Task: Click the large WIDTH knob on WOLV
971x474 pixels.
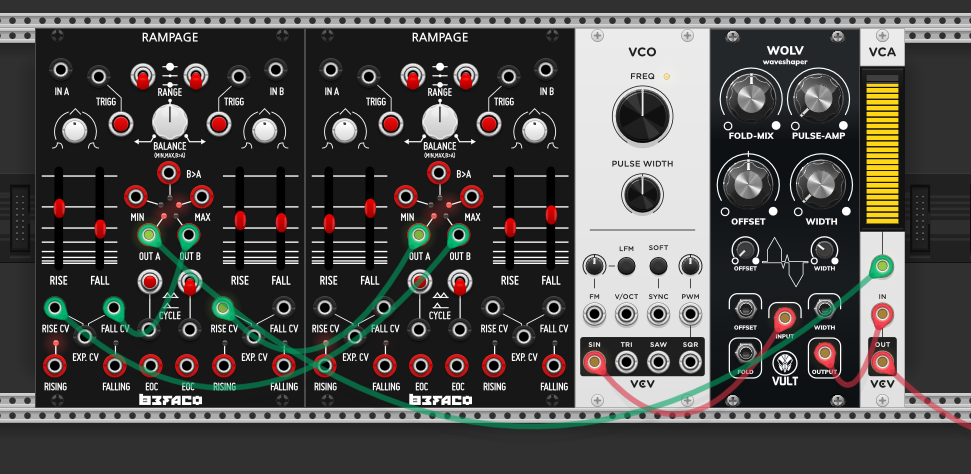Action: [821, 183]
